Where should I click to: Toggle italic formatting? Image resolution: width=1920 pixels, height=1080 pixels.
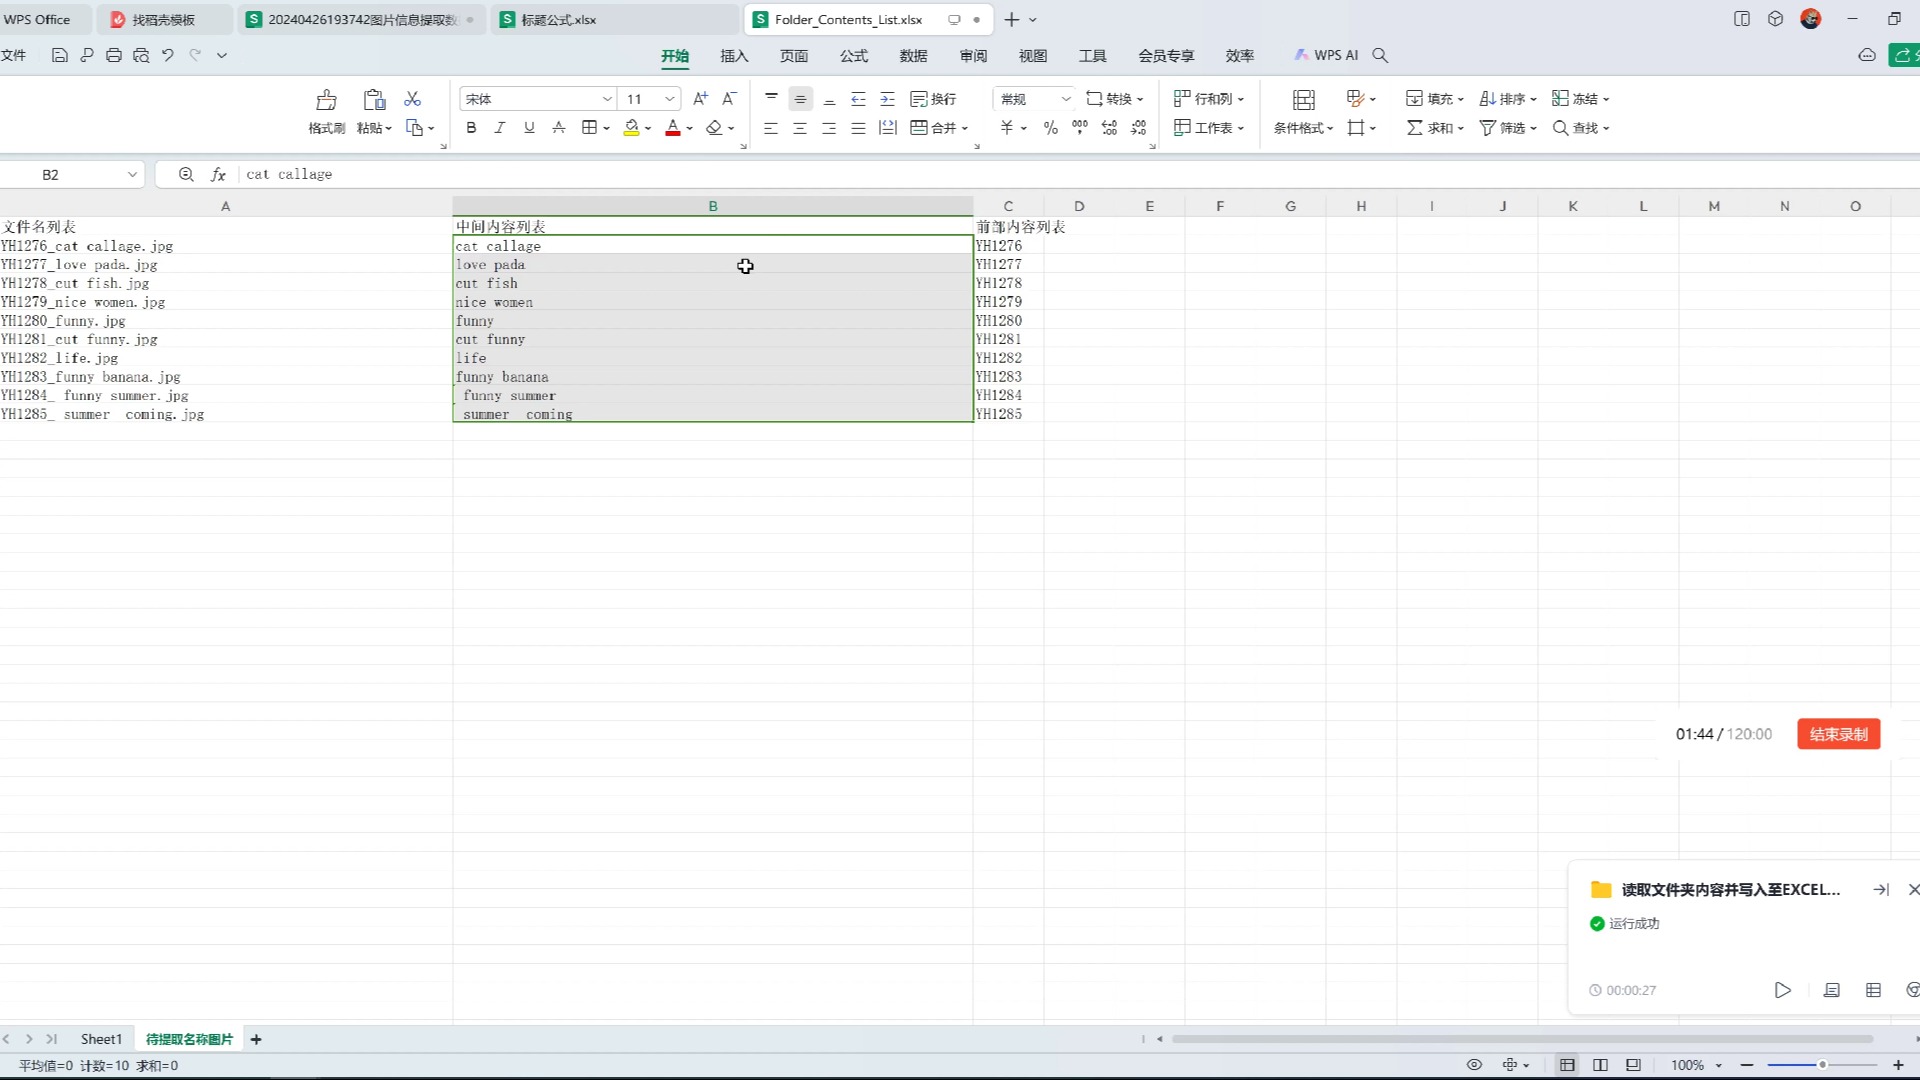point(500,128)
